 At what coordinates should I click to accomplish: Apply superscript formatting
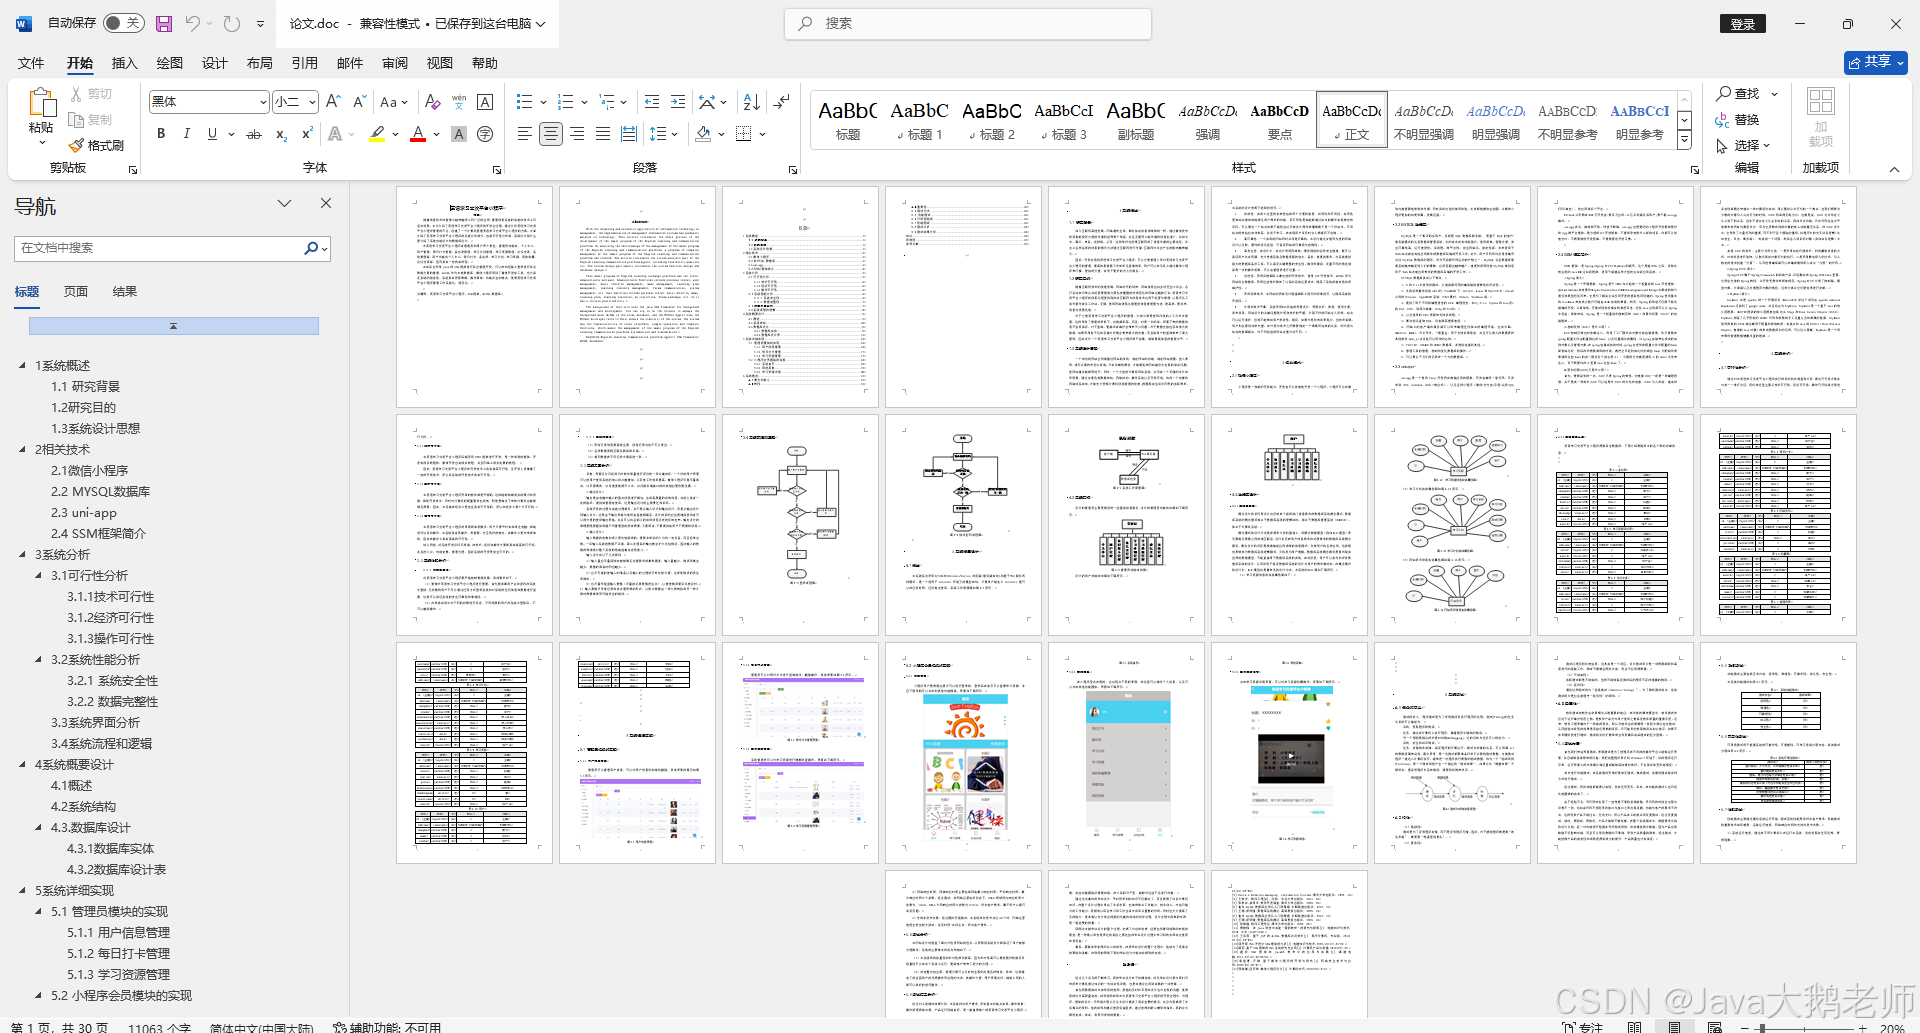click(307, 134)
